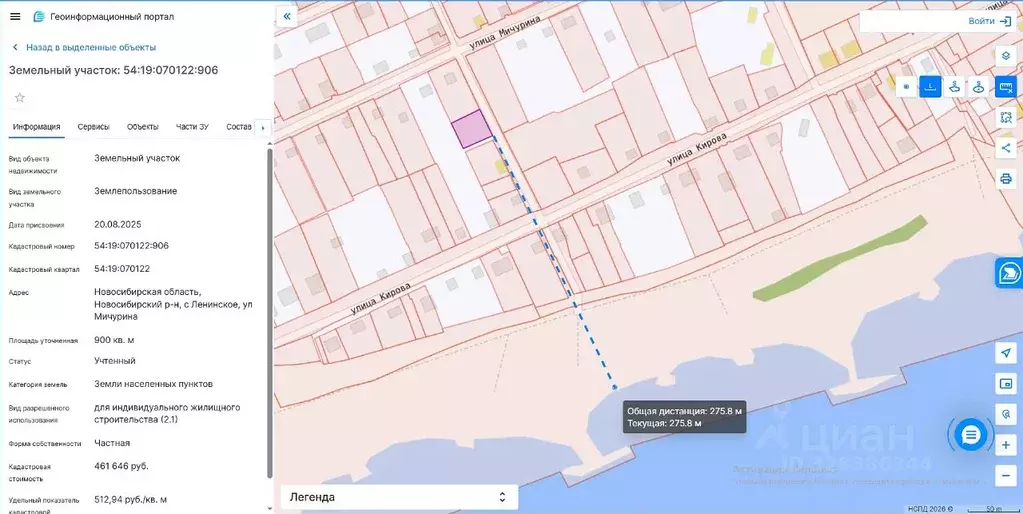
Task: Add parcel to favorites with star
Action: (x=19, y=98)
